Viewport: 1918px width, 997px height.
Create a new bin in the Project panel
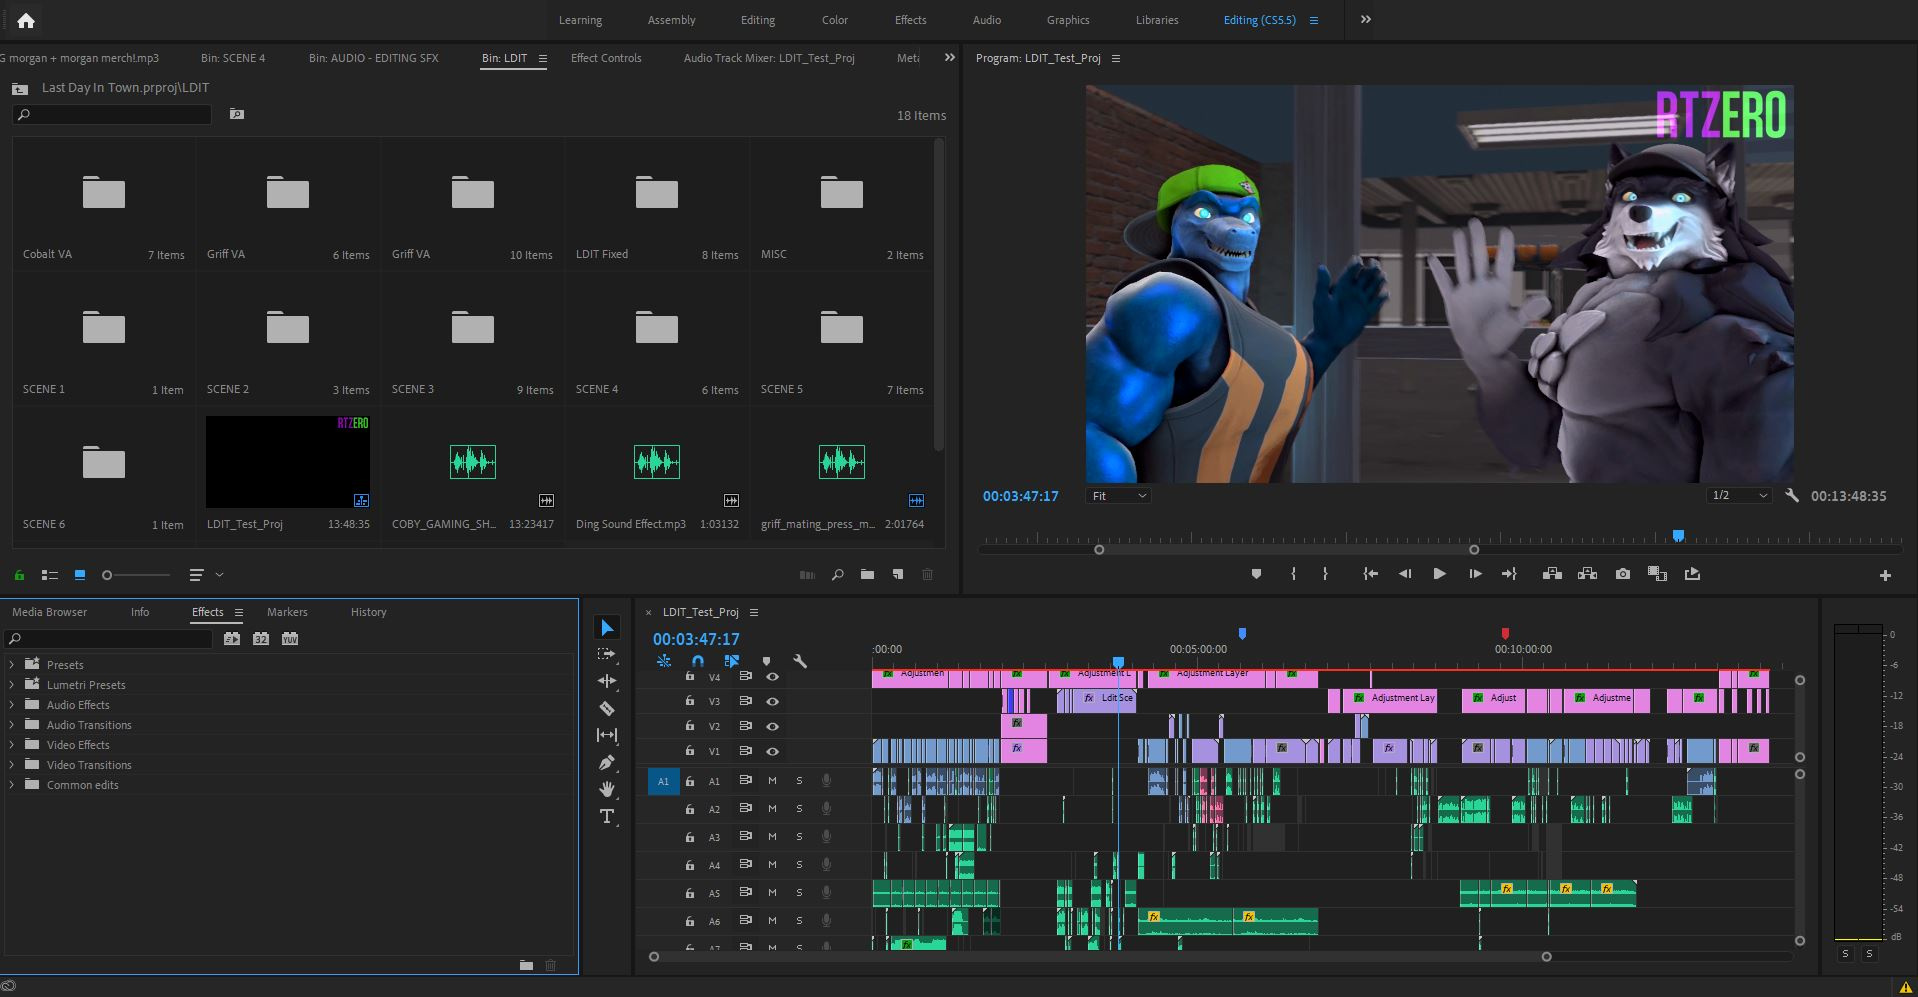pyautogui.click(x=867, y=574)
